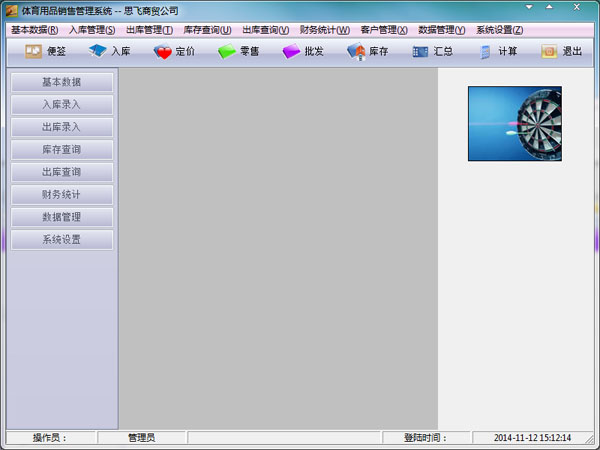Click the 定价 pricing heart icon
Screen dimensions: 600x450
(x=163, y=51)
